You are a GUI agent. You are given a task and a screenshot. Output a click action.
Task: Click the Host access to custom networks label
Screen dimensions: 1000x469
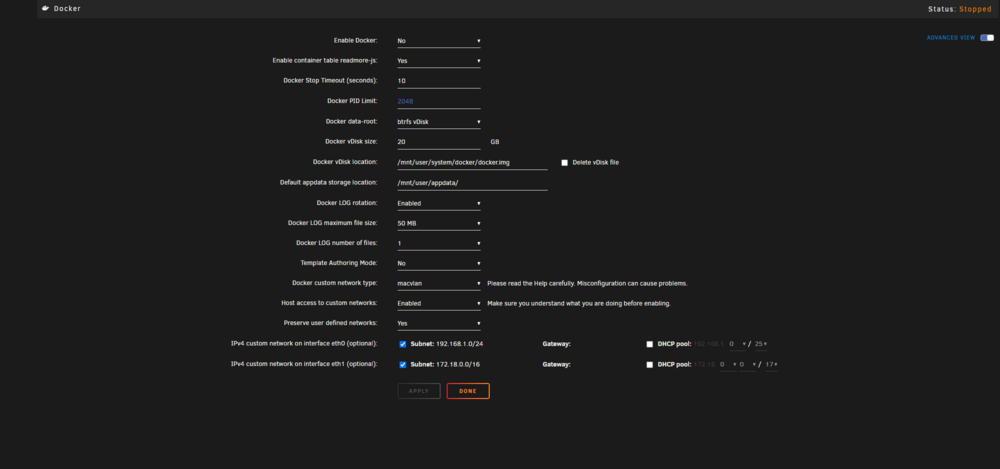coord(330,303)
